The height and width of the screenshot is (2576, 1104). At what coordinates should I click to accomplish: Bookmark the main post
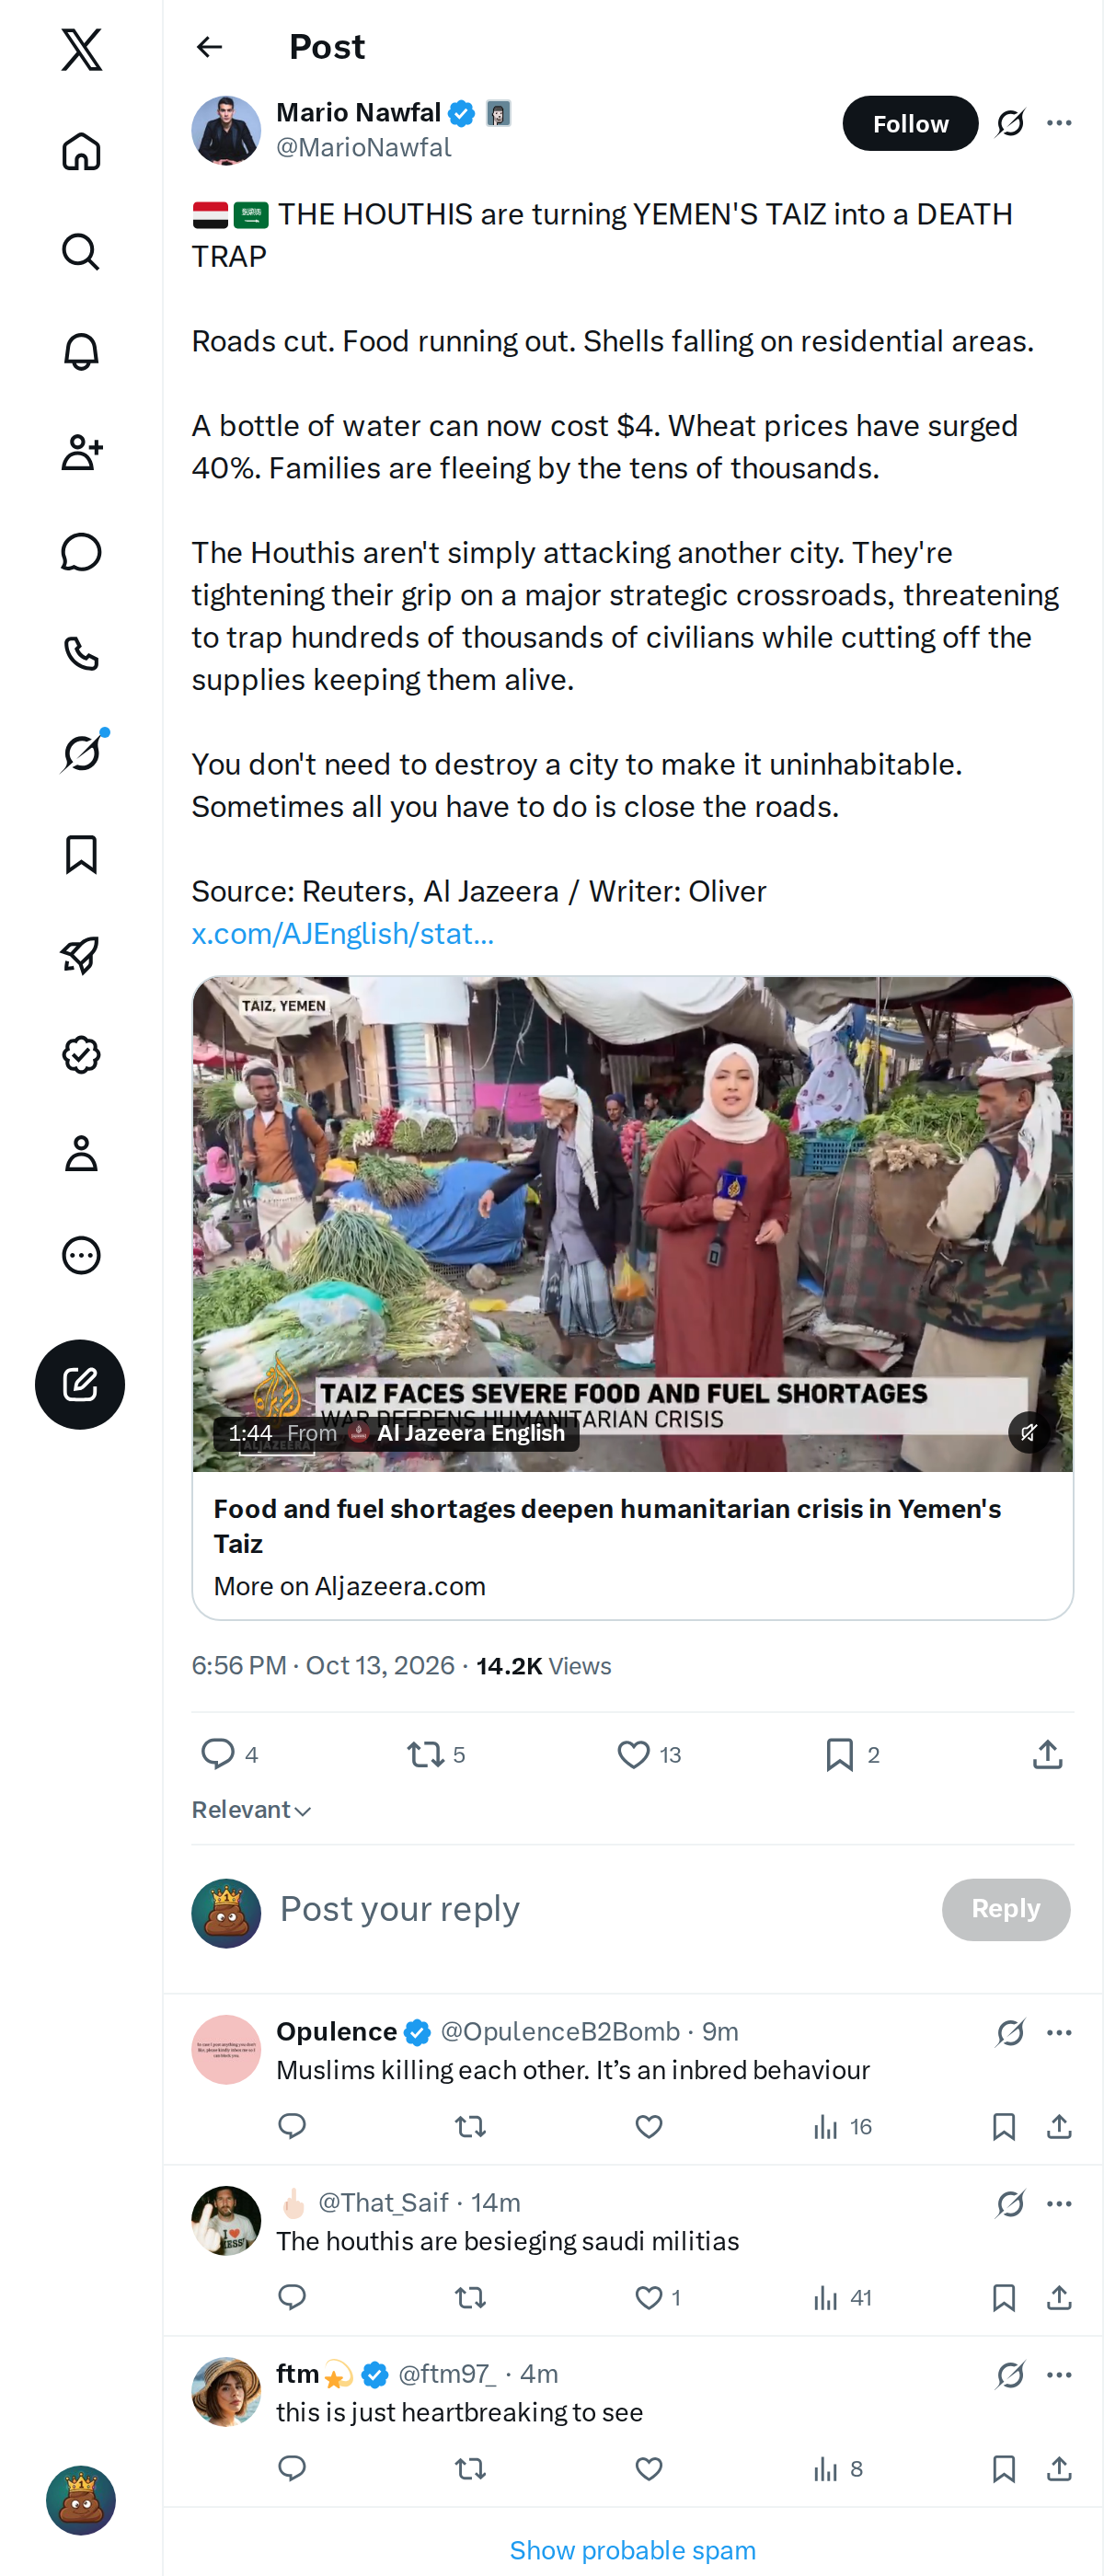point(852,1754)
